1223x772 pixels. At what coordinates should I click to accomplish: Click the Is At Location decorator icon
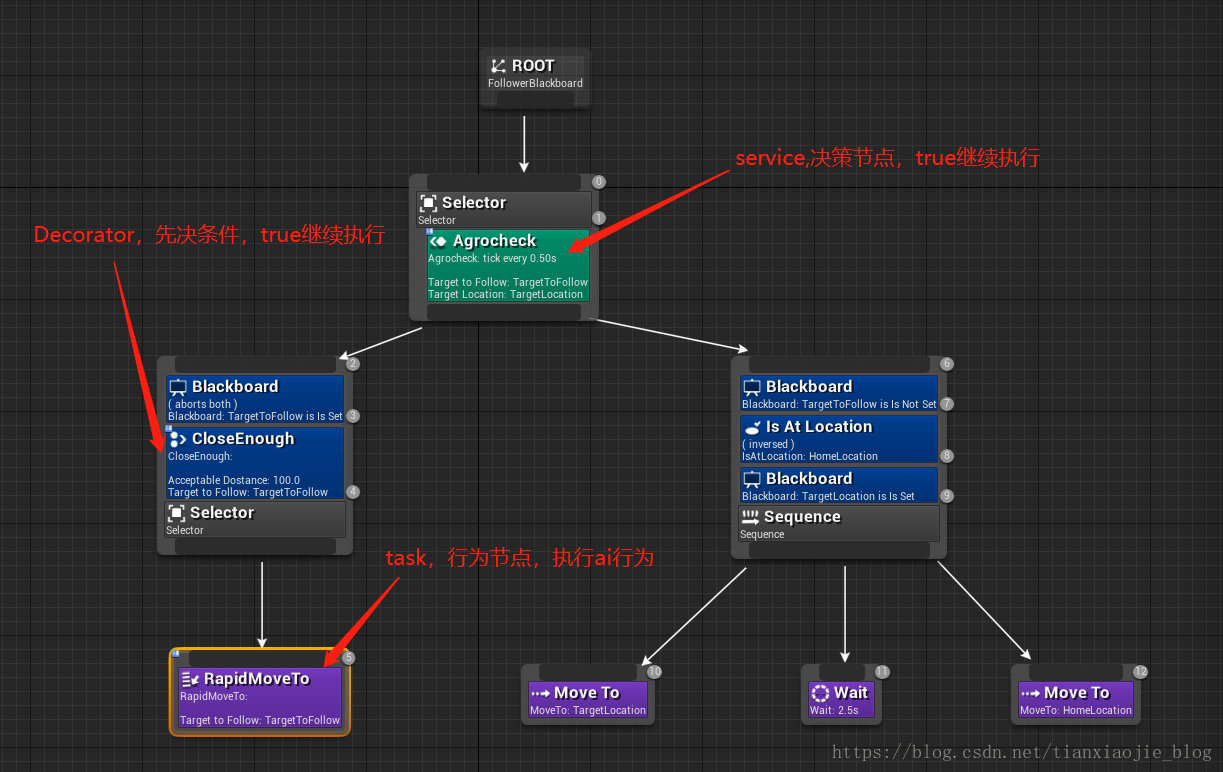point(752,427)
